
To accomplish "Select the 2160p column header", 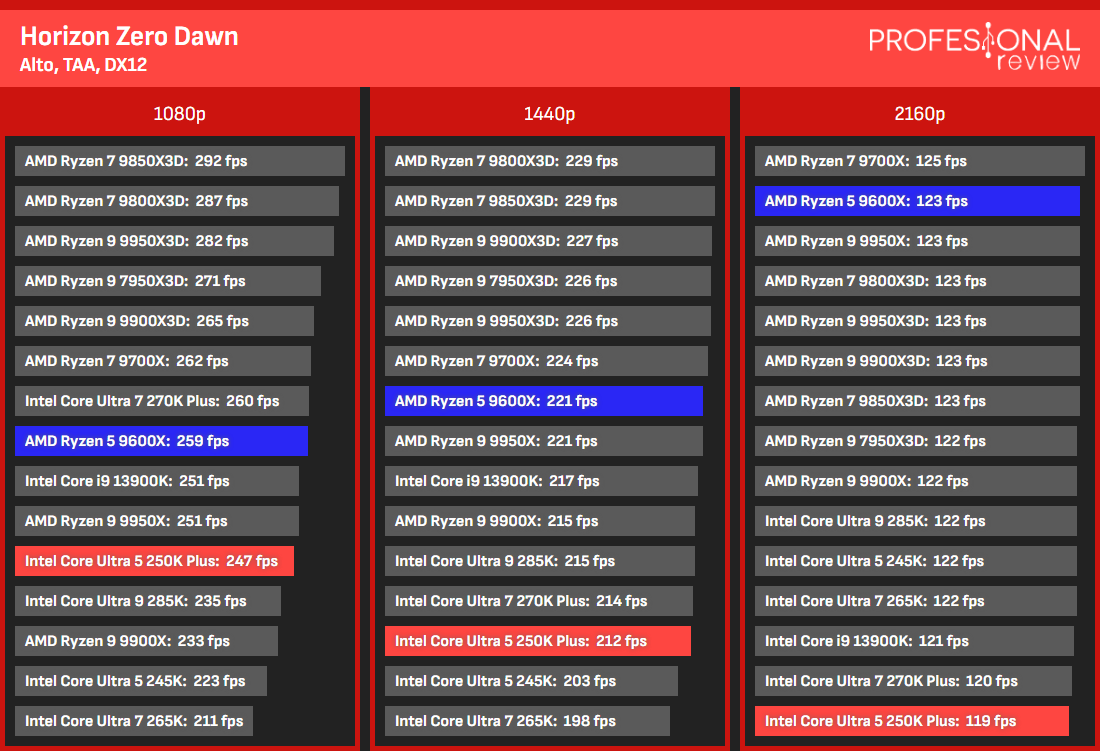I will [920, 113].
